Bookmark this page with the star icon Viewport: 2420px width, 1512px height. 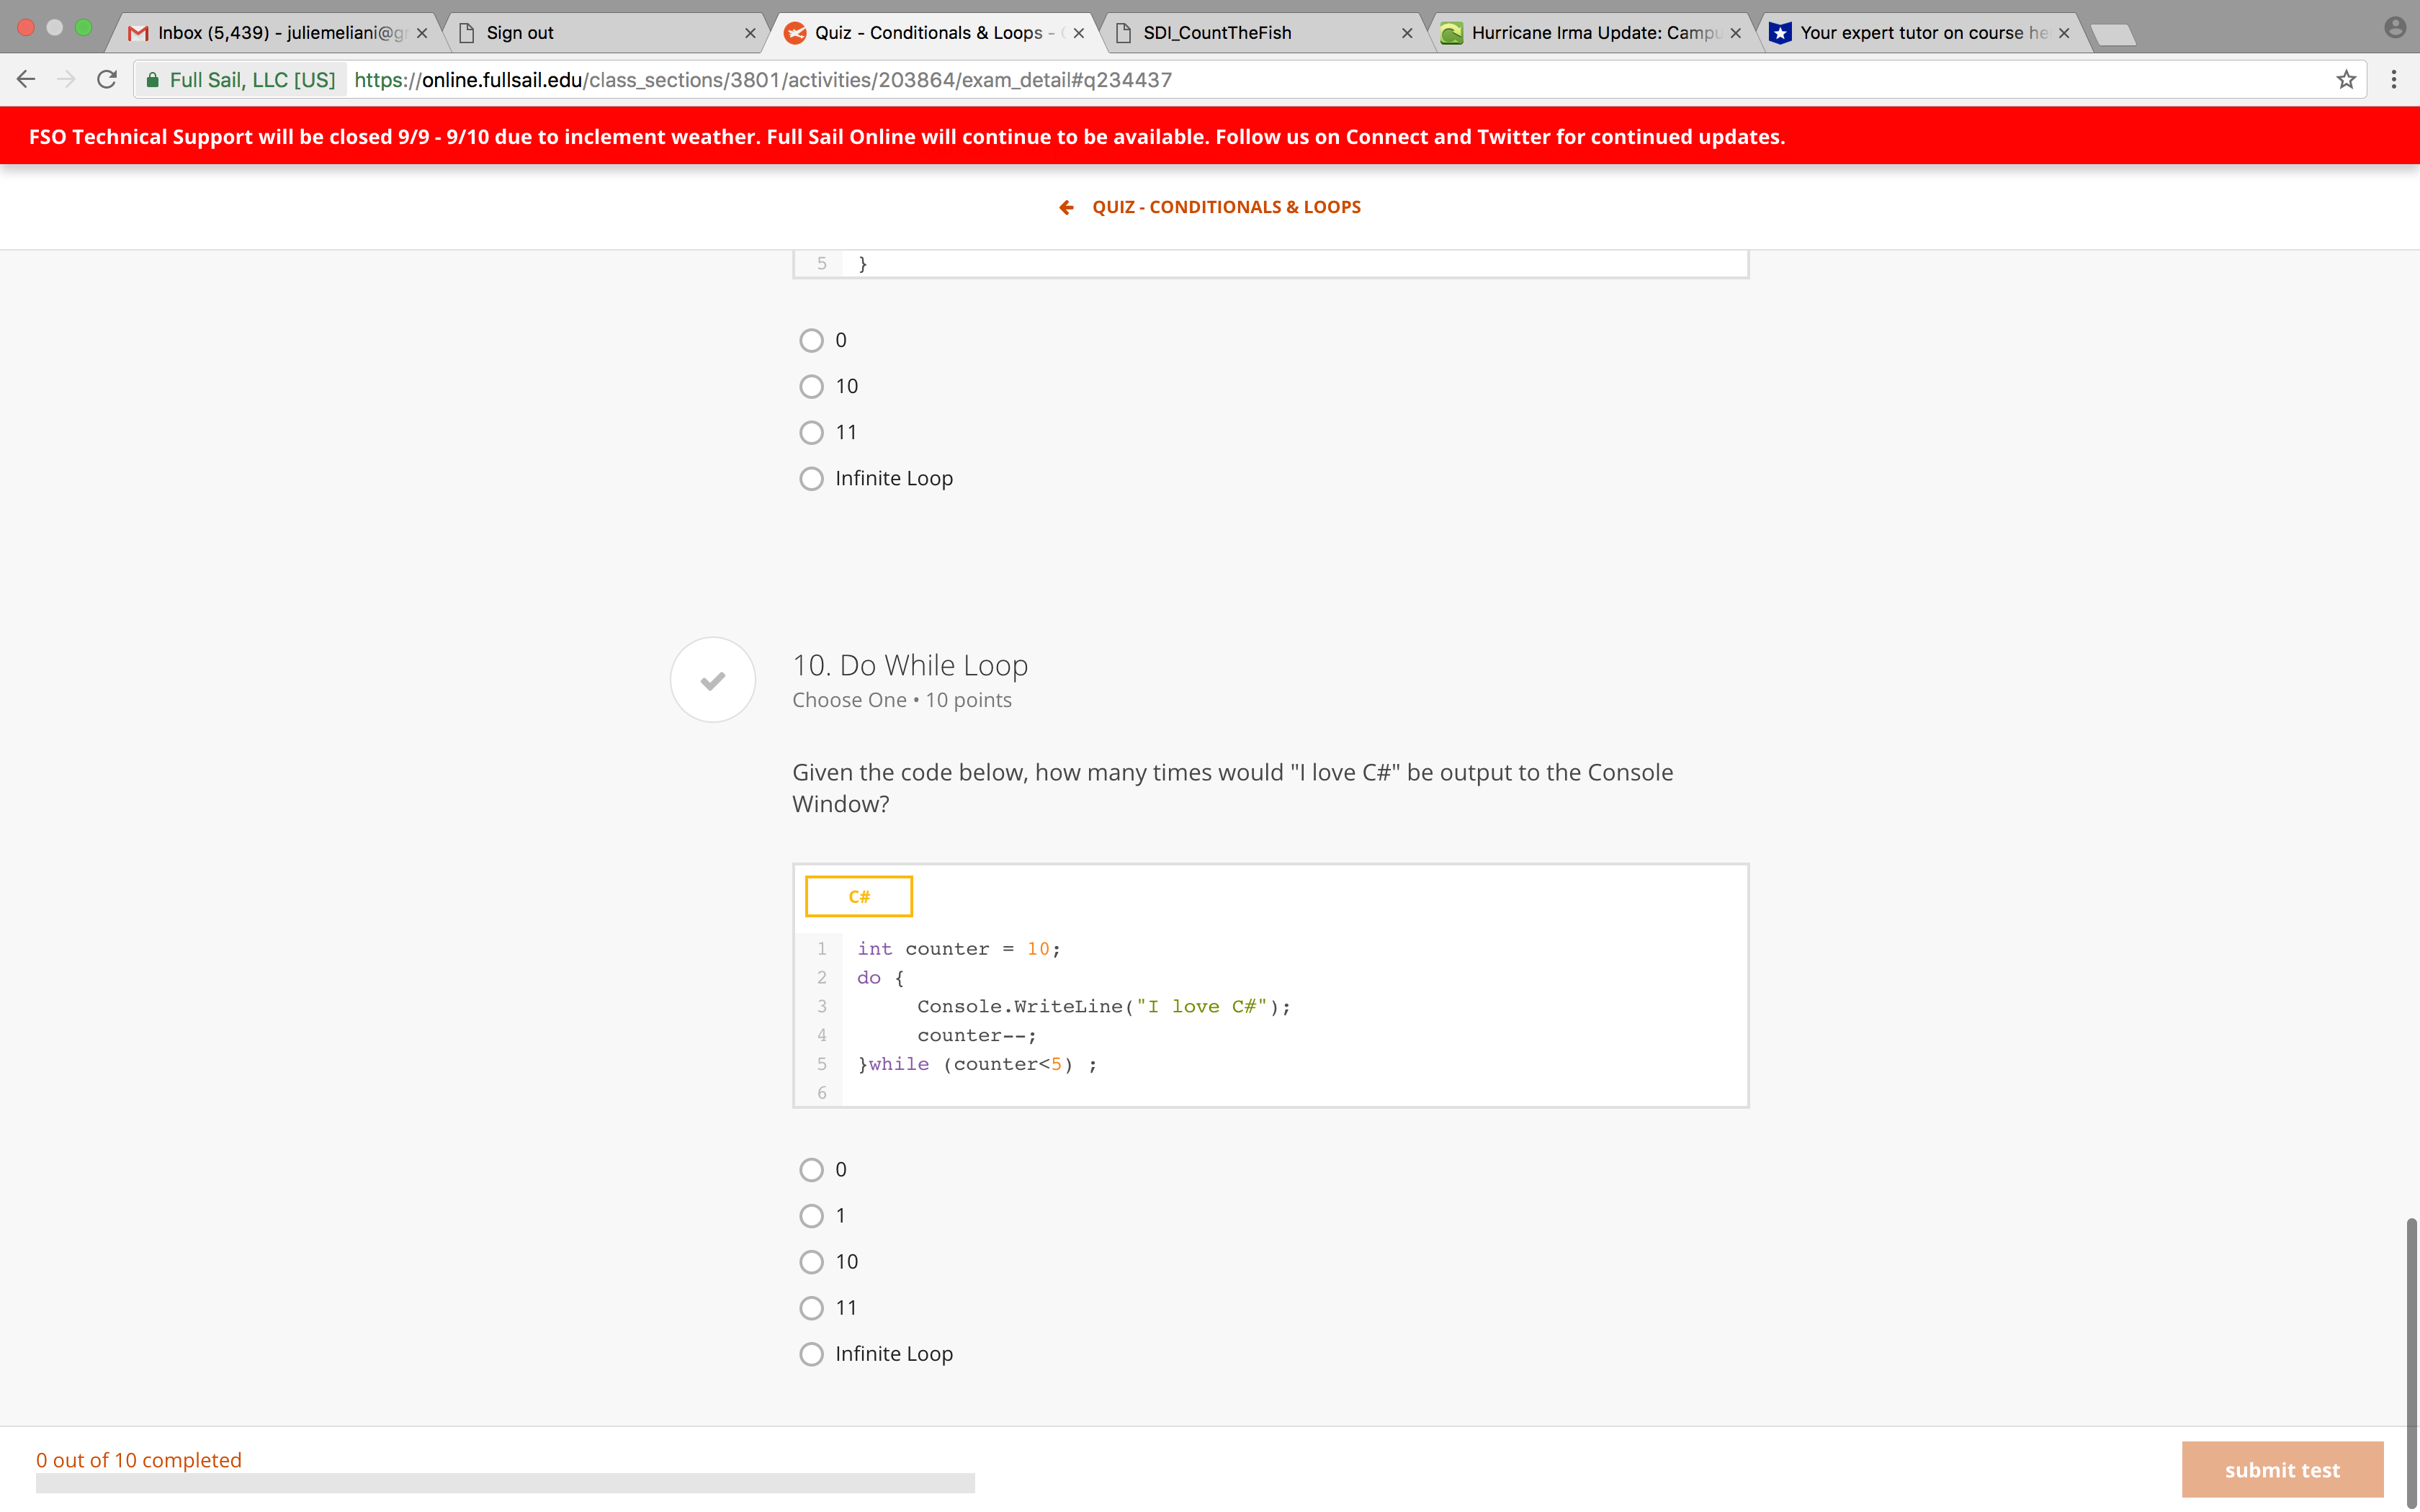click(x=2346, y=80)
